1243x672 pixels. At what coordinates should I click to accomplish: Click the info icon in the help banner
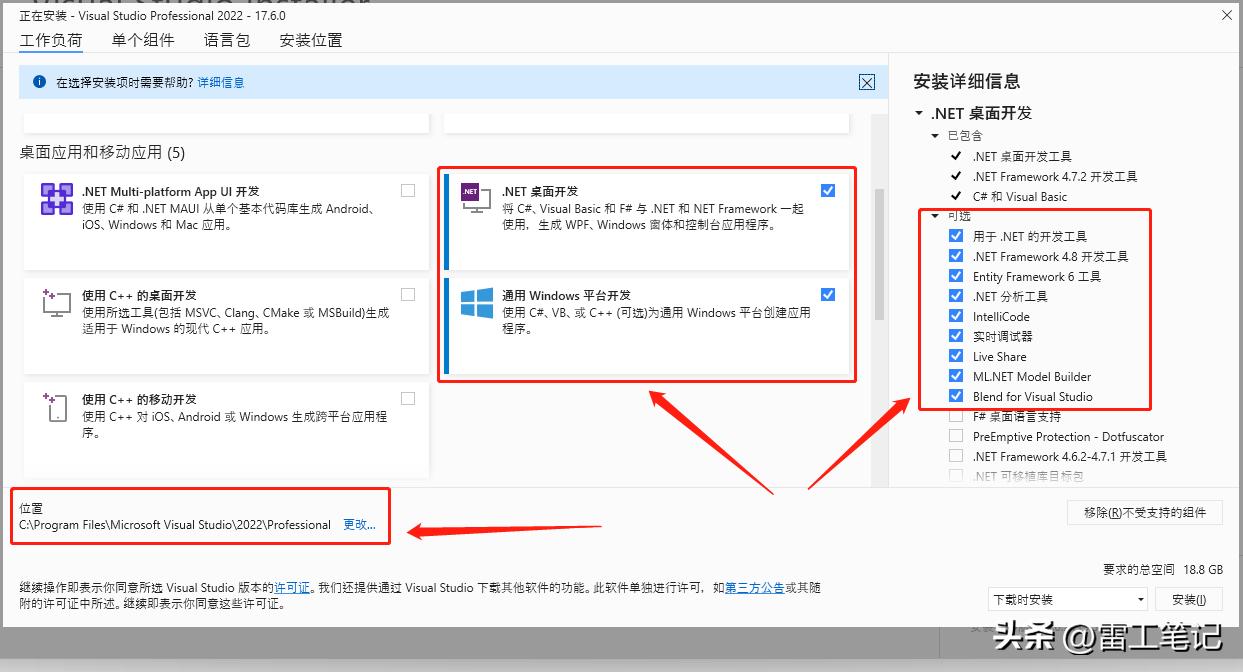tap(37, 82)
